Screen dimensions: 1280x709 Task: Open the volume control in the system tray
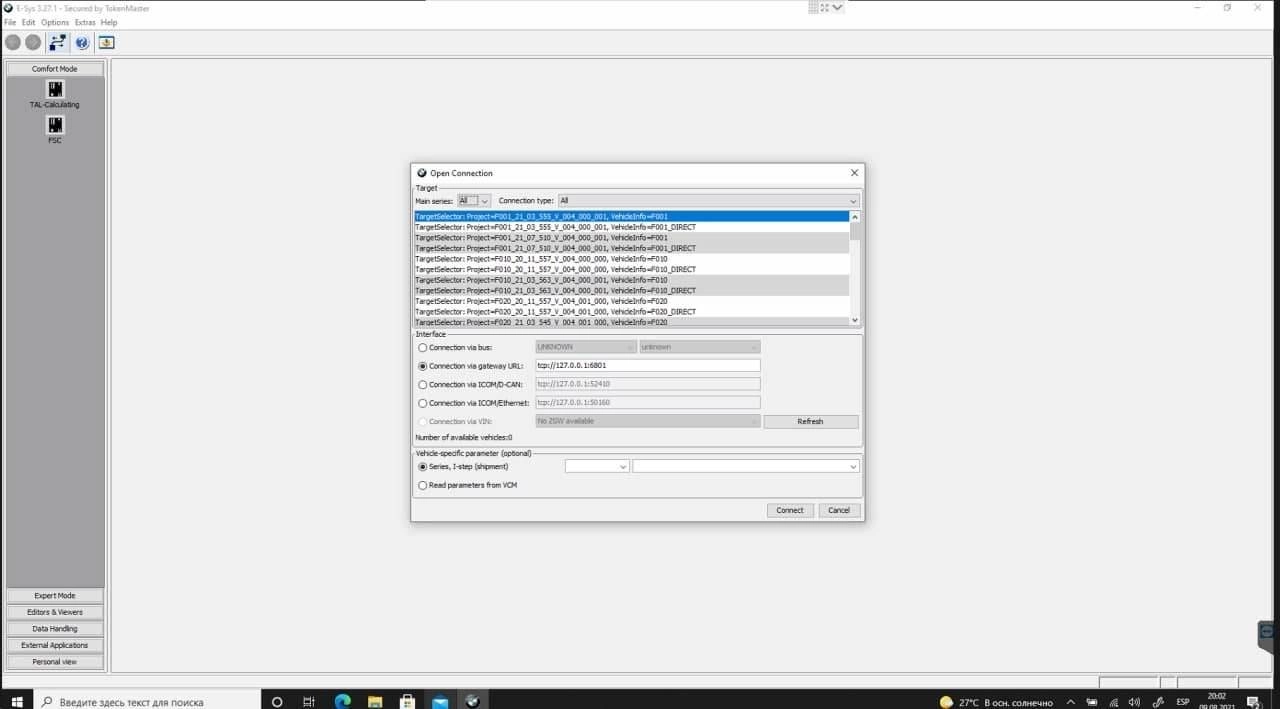pyautogui.click(x=1134, y=702)
